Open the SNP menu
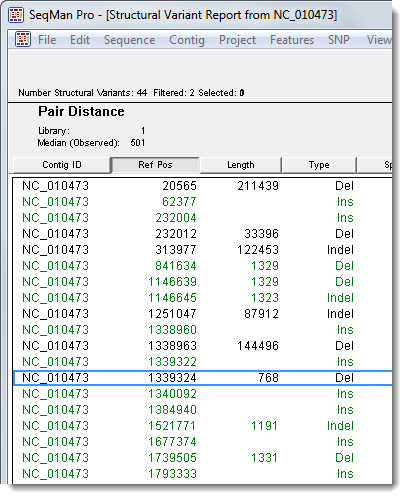 pyautogui.click(x=339, y=40)
